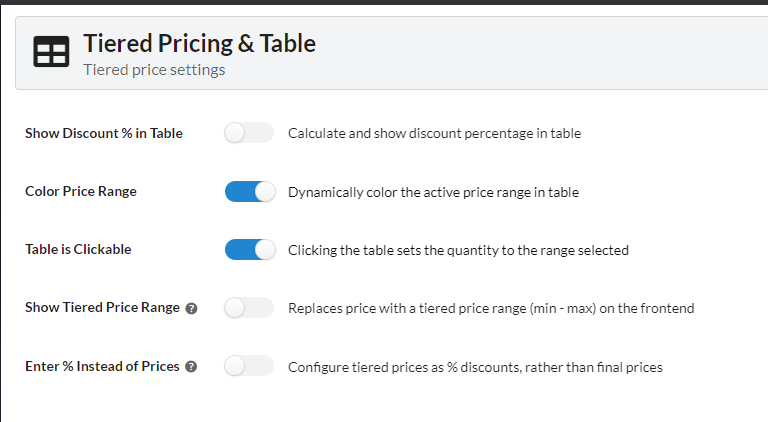Click the "Color Price Range" label text
The image size is (768, 422).
click(x=81, y=191)
